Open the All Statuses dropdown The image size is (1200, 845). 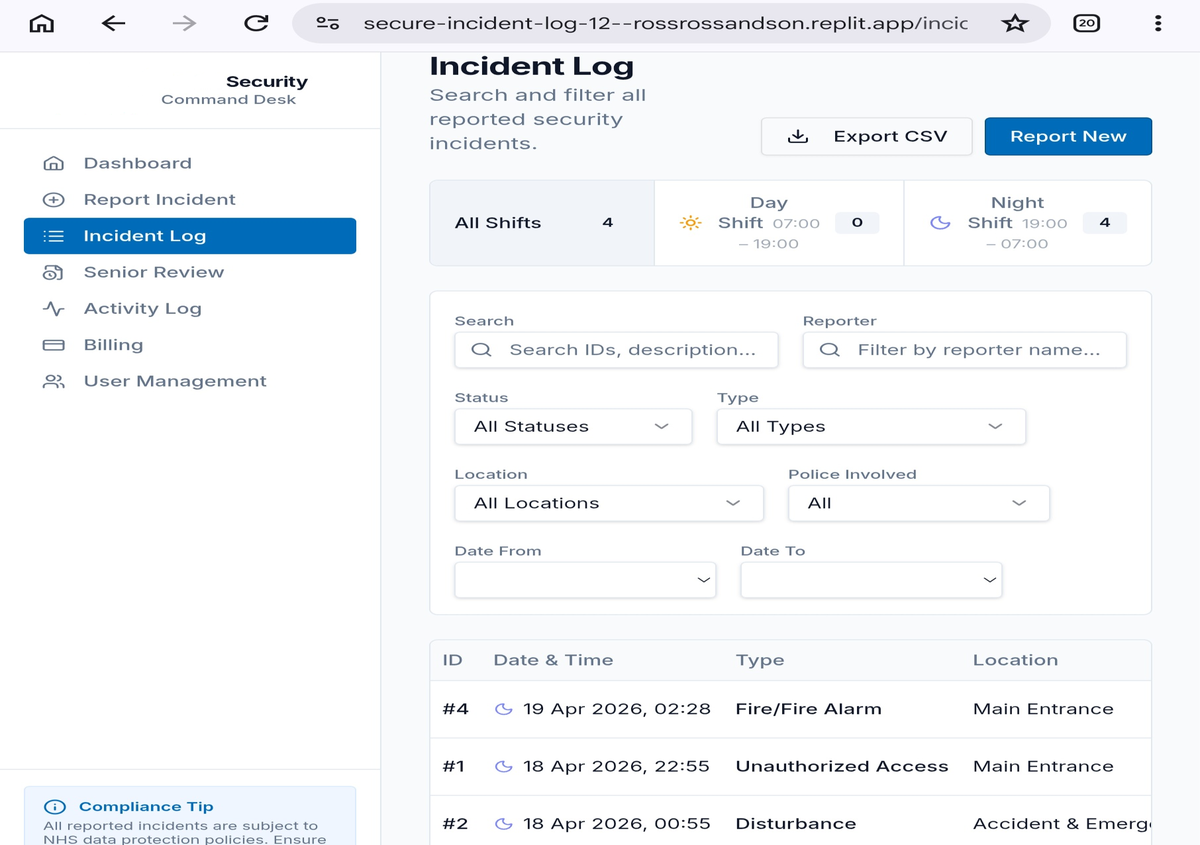[573, 427]
